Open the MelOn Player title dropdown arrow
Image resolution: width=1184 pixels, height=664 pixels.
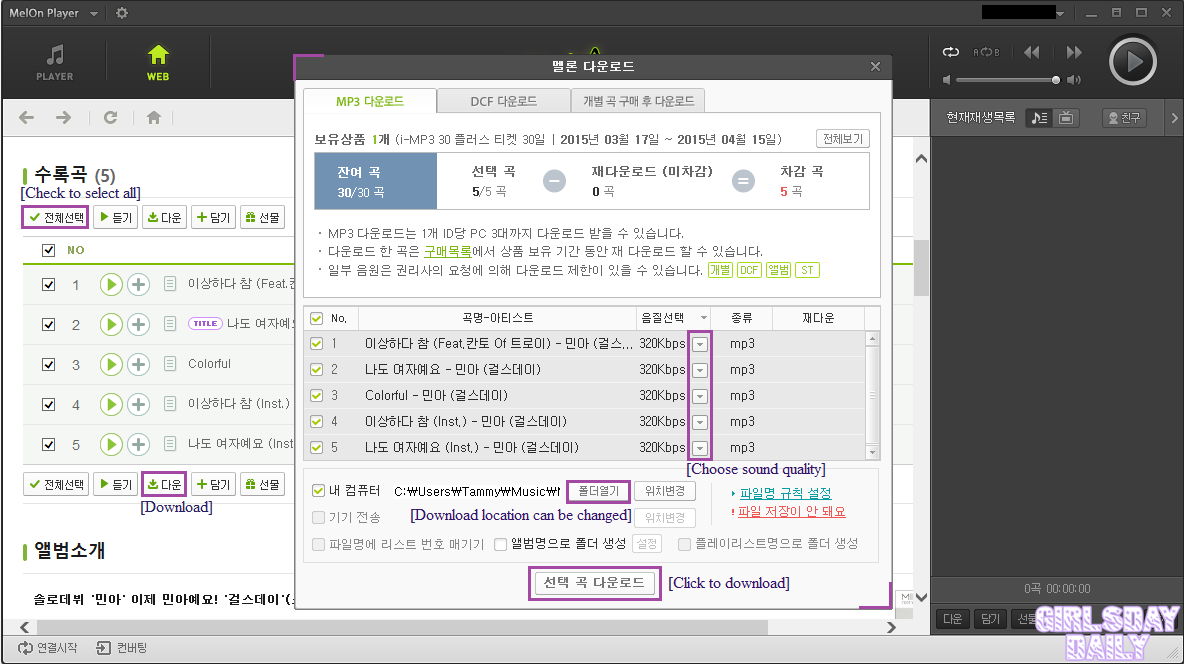[x=94, y=14]
